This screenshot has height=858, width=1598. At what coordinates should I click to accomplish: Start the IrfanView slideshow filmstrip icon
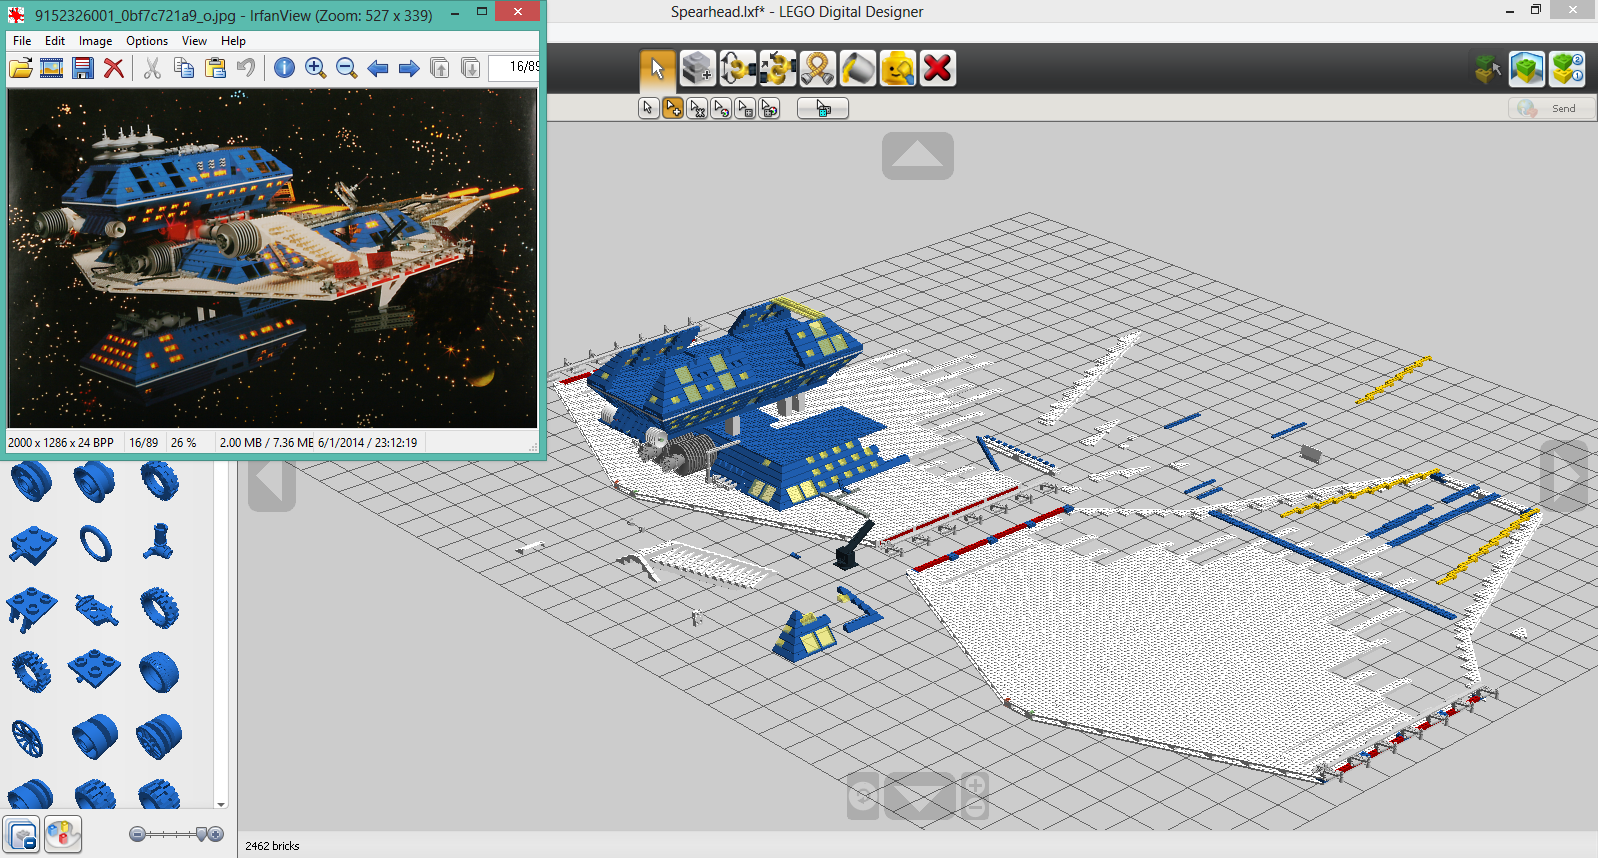pos(52,68)
